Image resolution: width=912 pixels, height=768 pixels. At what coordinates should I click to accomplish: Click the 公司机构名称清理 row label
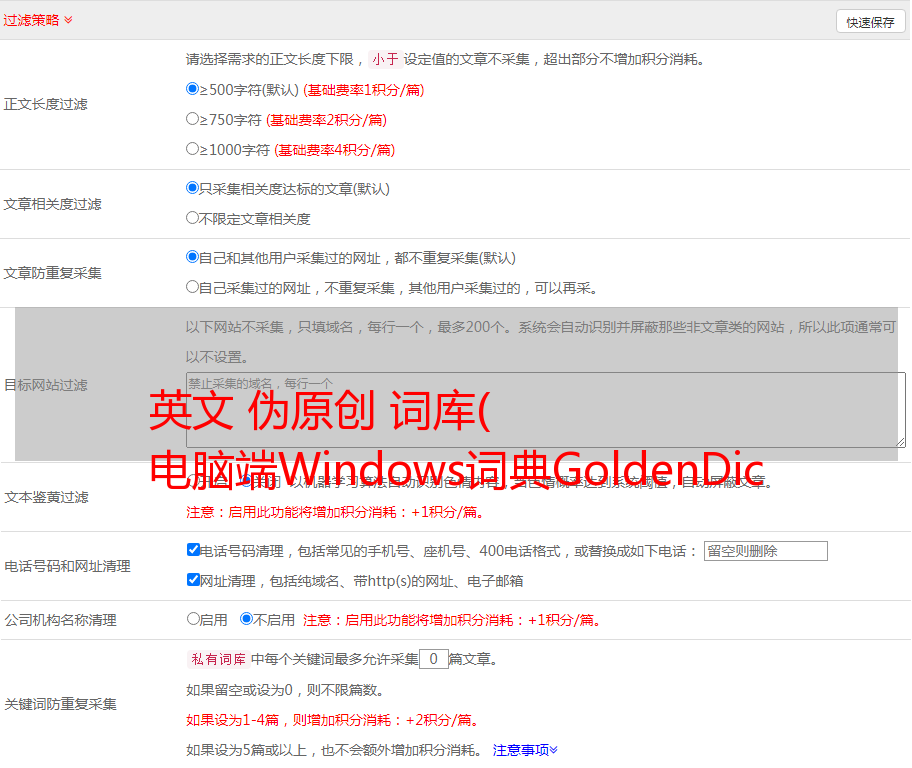coord(60,620)
